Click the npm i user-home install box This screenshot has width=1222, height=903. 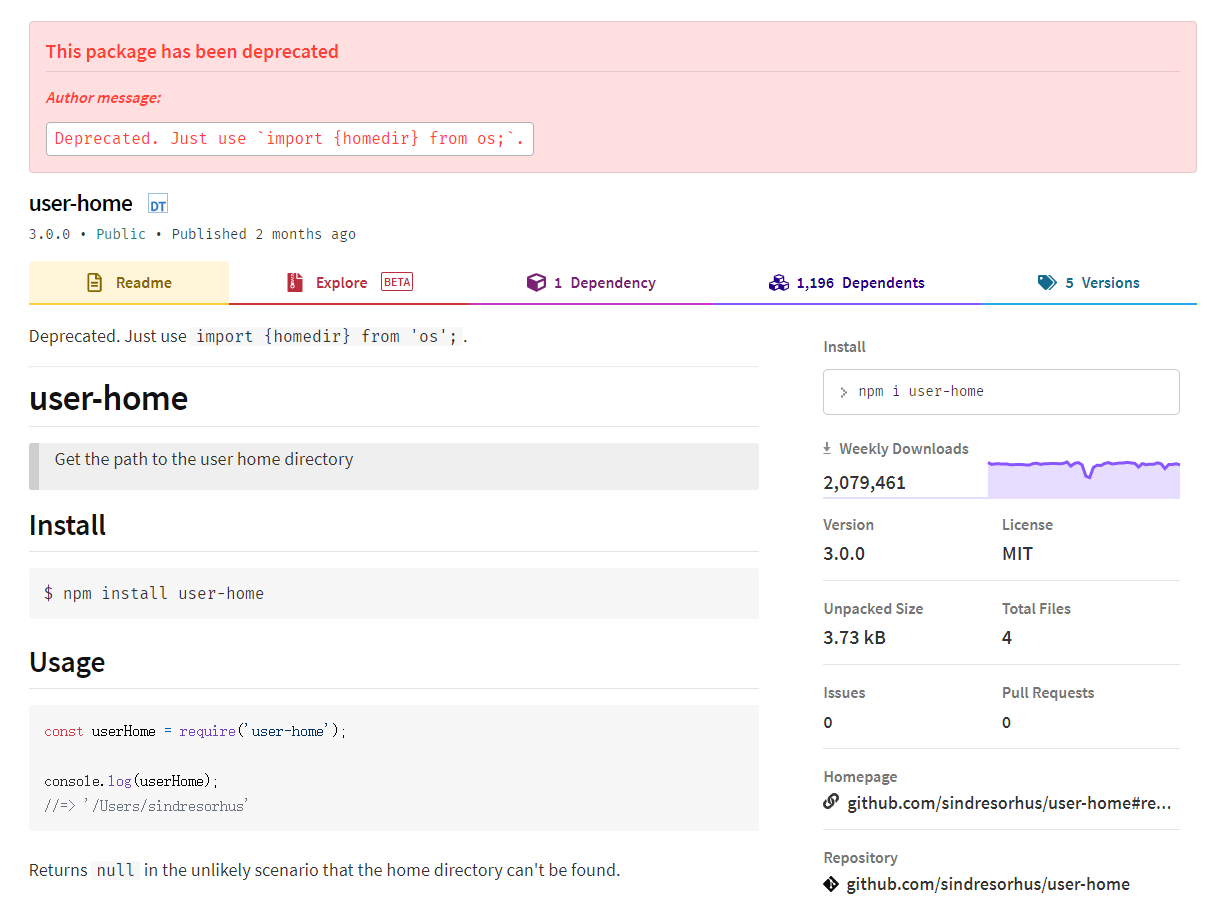tap(1001, 392)
